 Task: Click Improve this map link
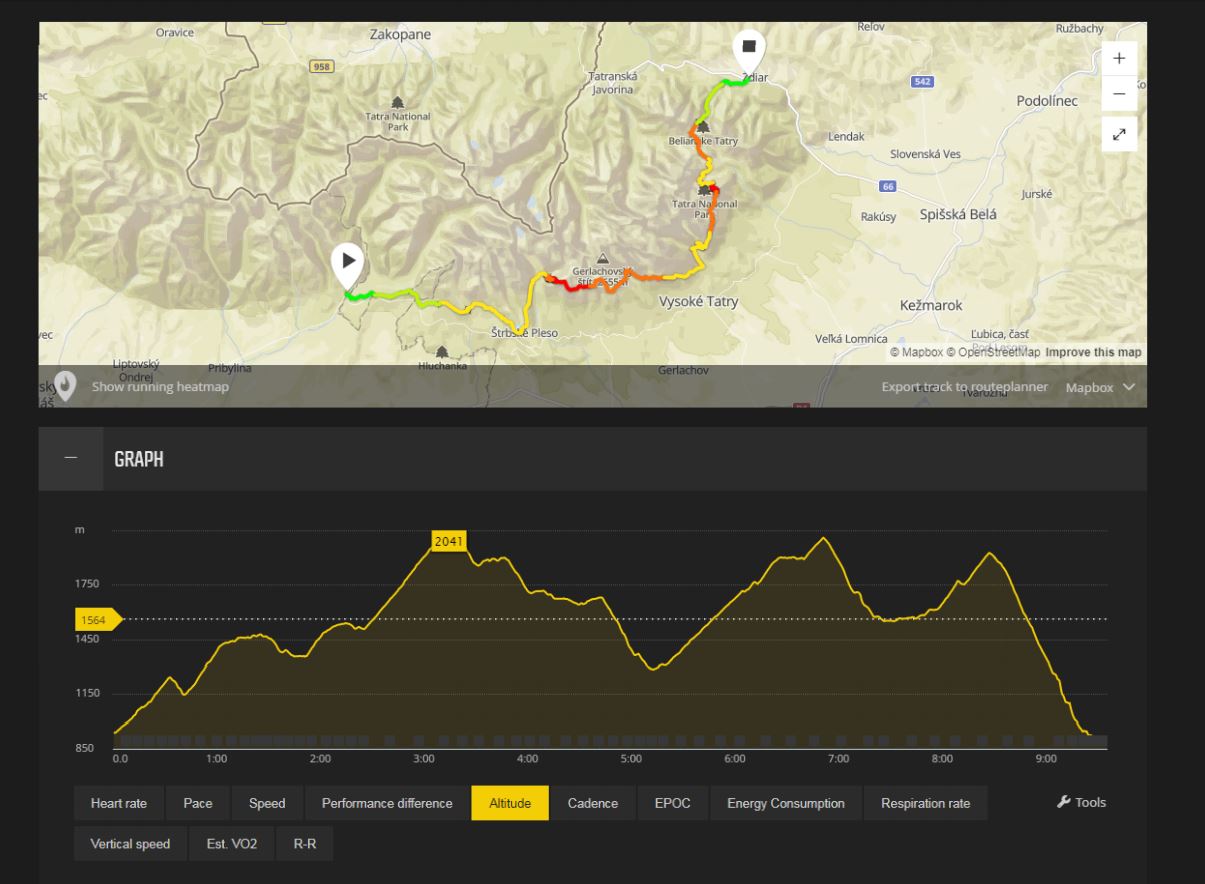click(1093, 352)
